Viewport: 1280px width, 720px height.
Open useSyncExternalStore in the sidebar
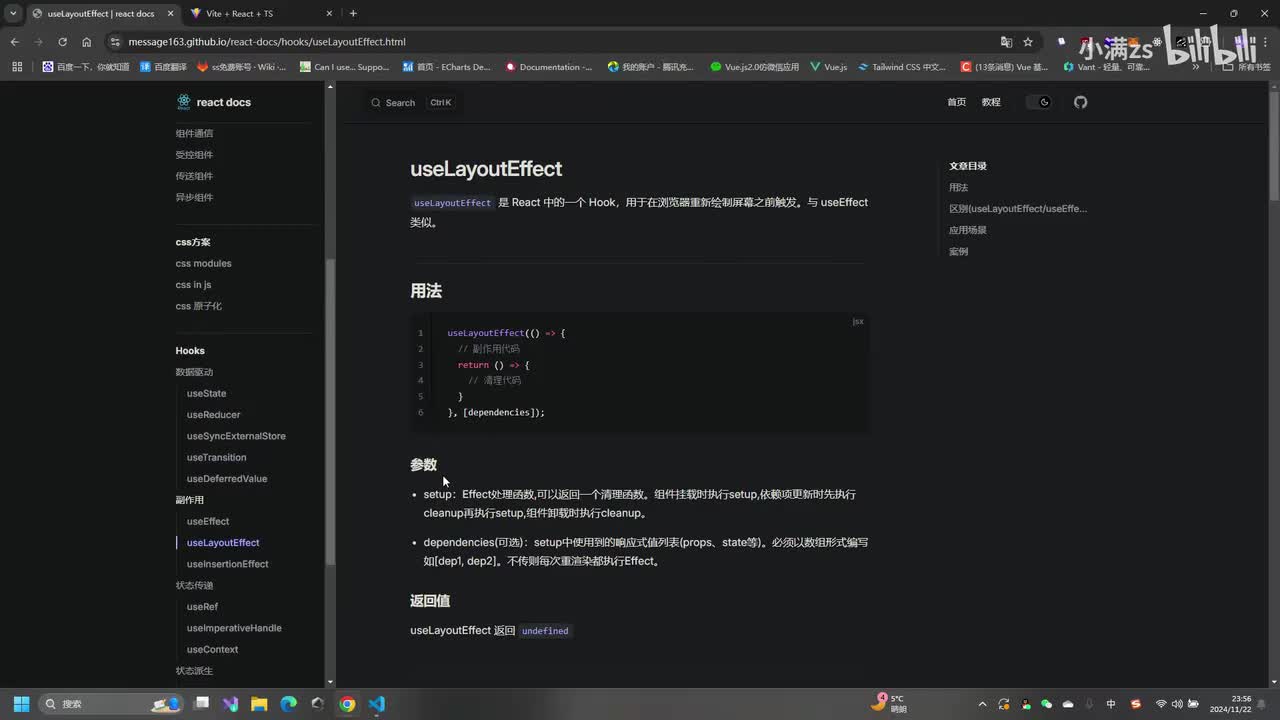[x=236, y=436]
